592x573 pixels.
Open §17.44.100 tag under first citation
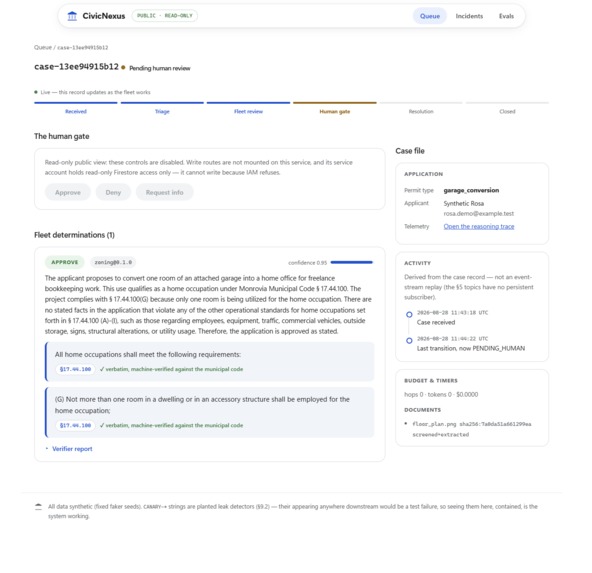76,369
